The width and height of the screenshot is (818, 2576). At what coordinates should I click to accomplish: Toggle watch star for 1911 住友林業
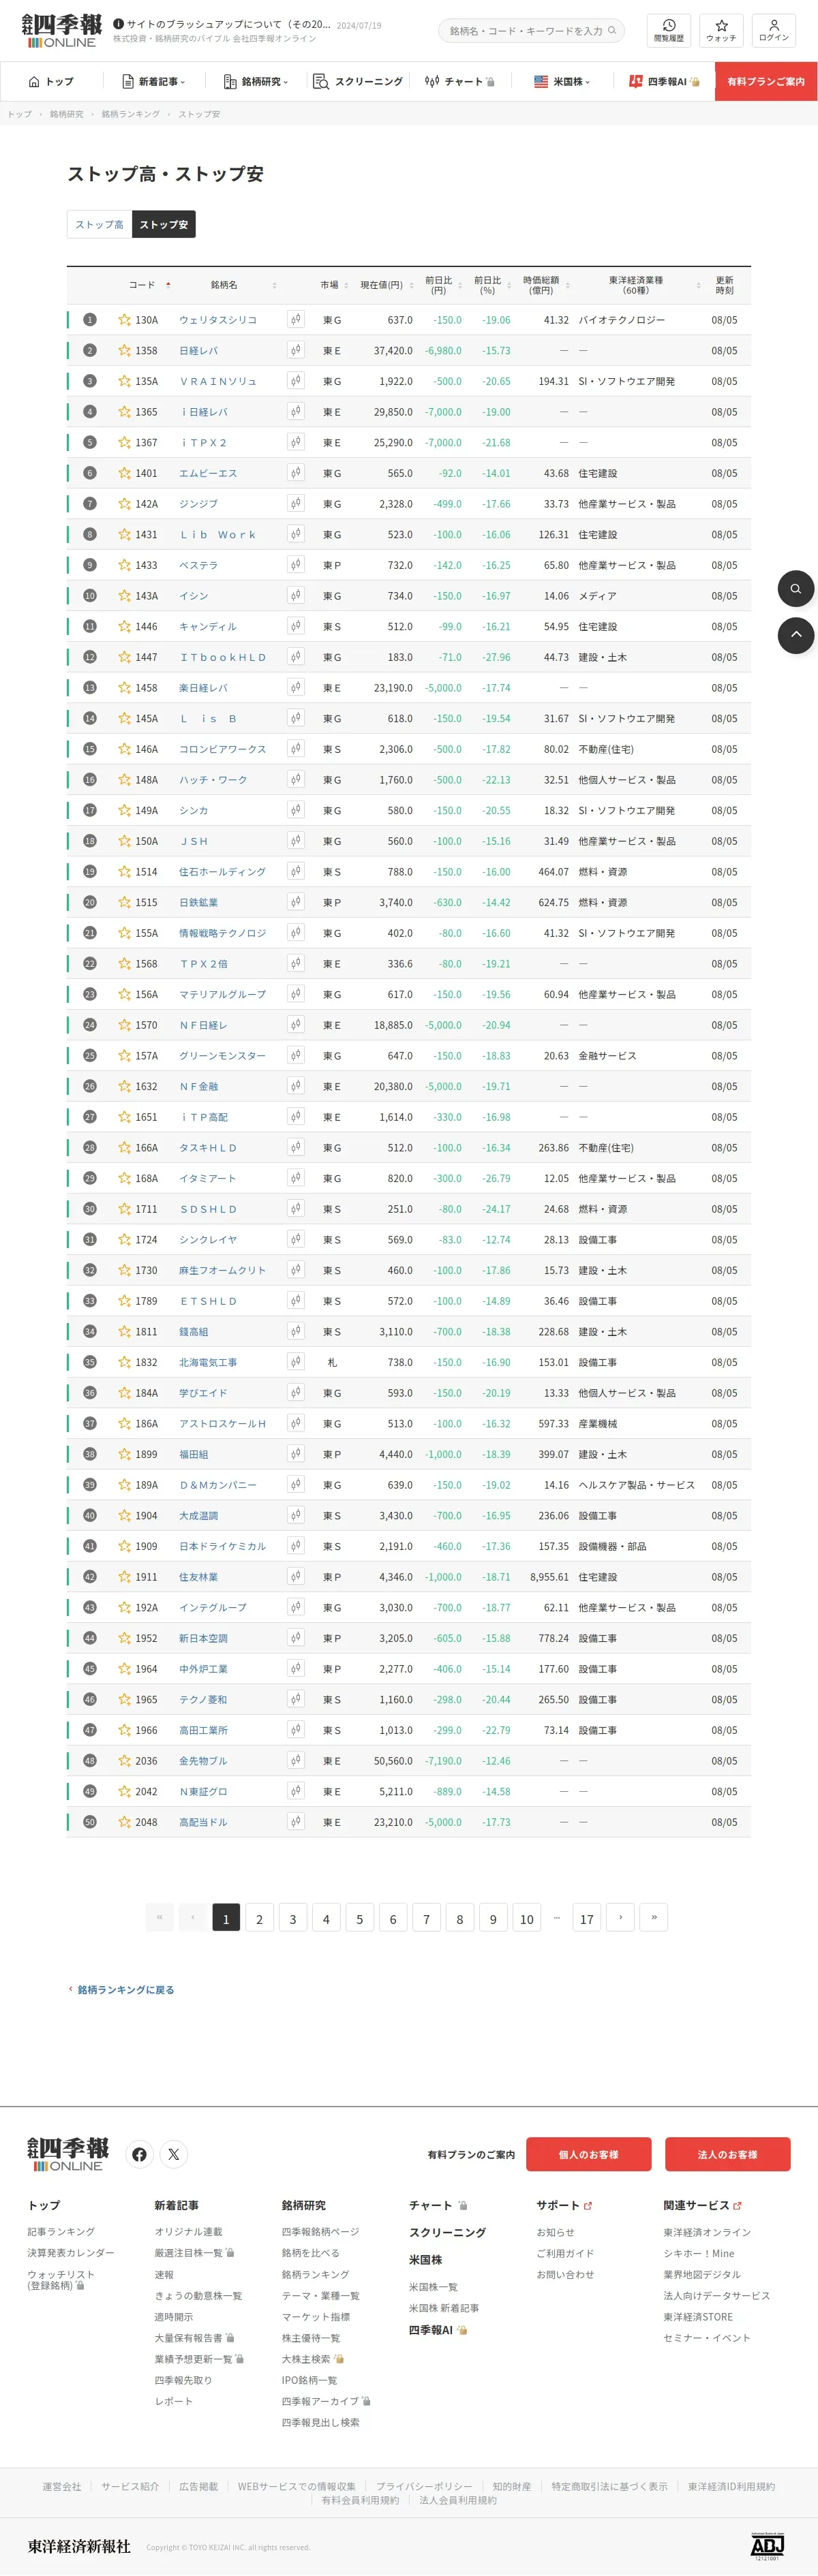(x=124, y=1576)
